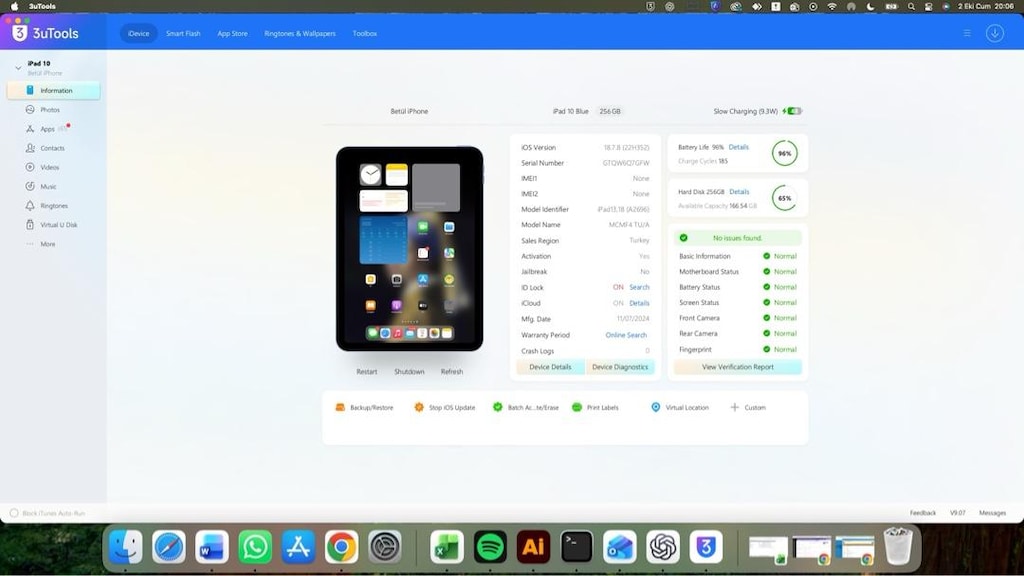
Task: Click Refresh under device preview
Action: (451, 372)
